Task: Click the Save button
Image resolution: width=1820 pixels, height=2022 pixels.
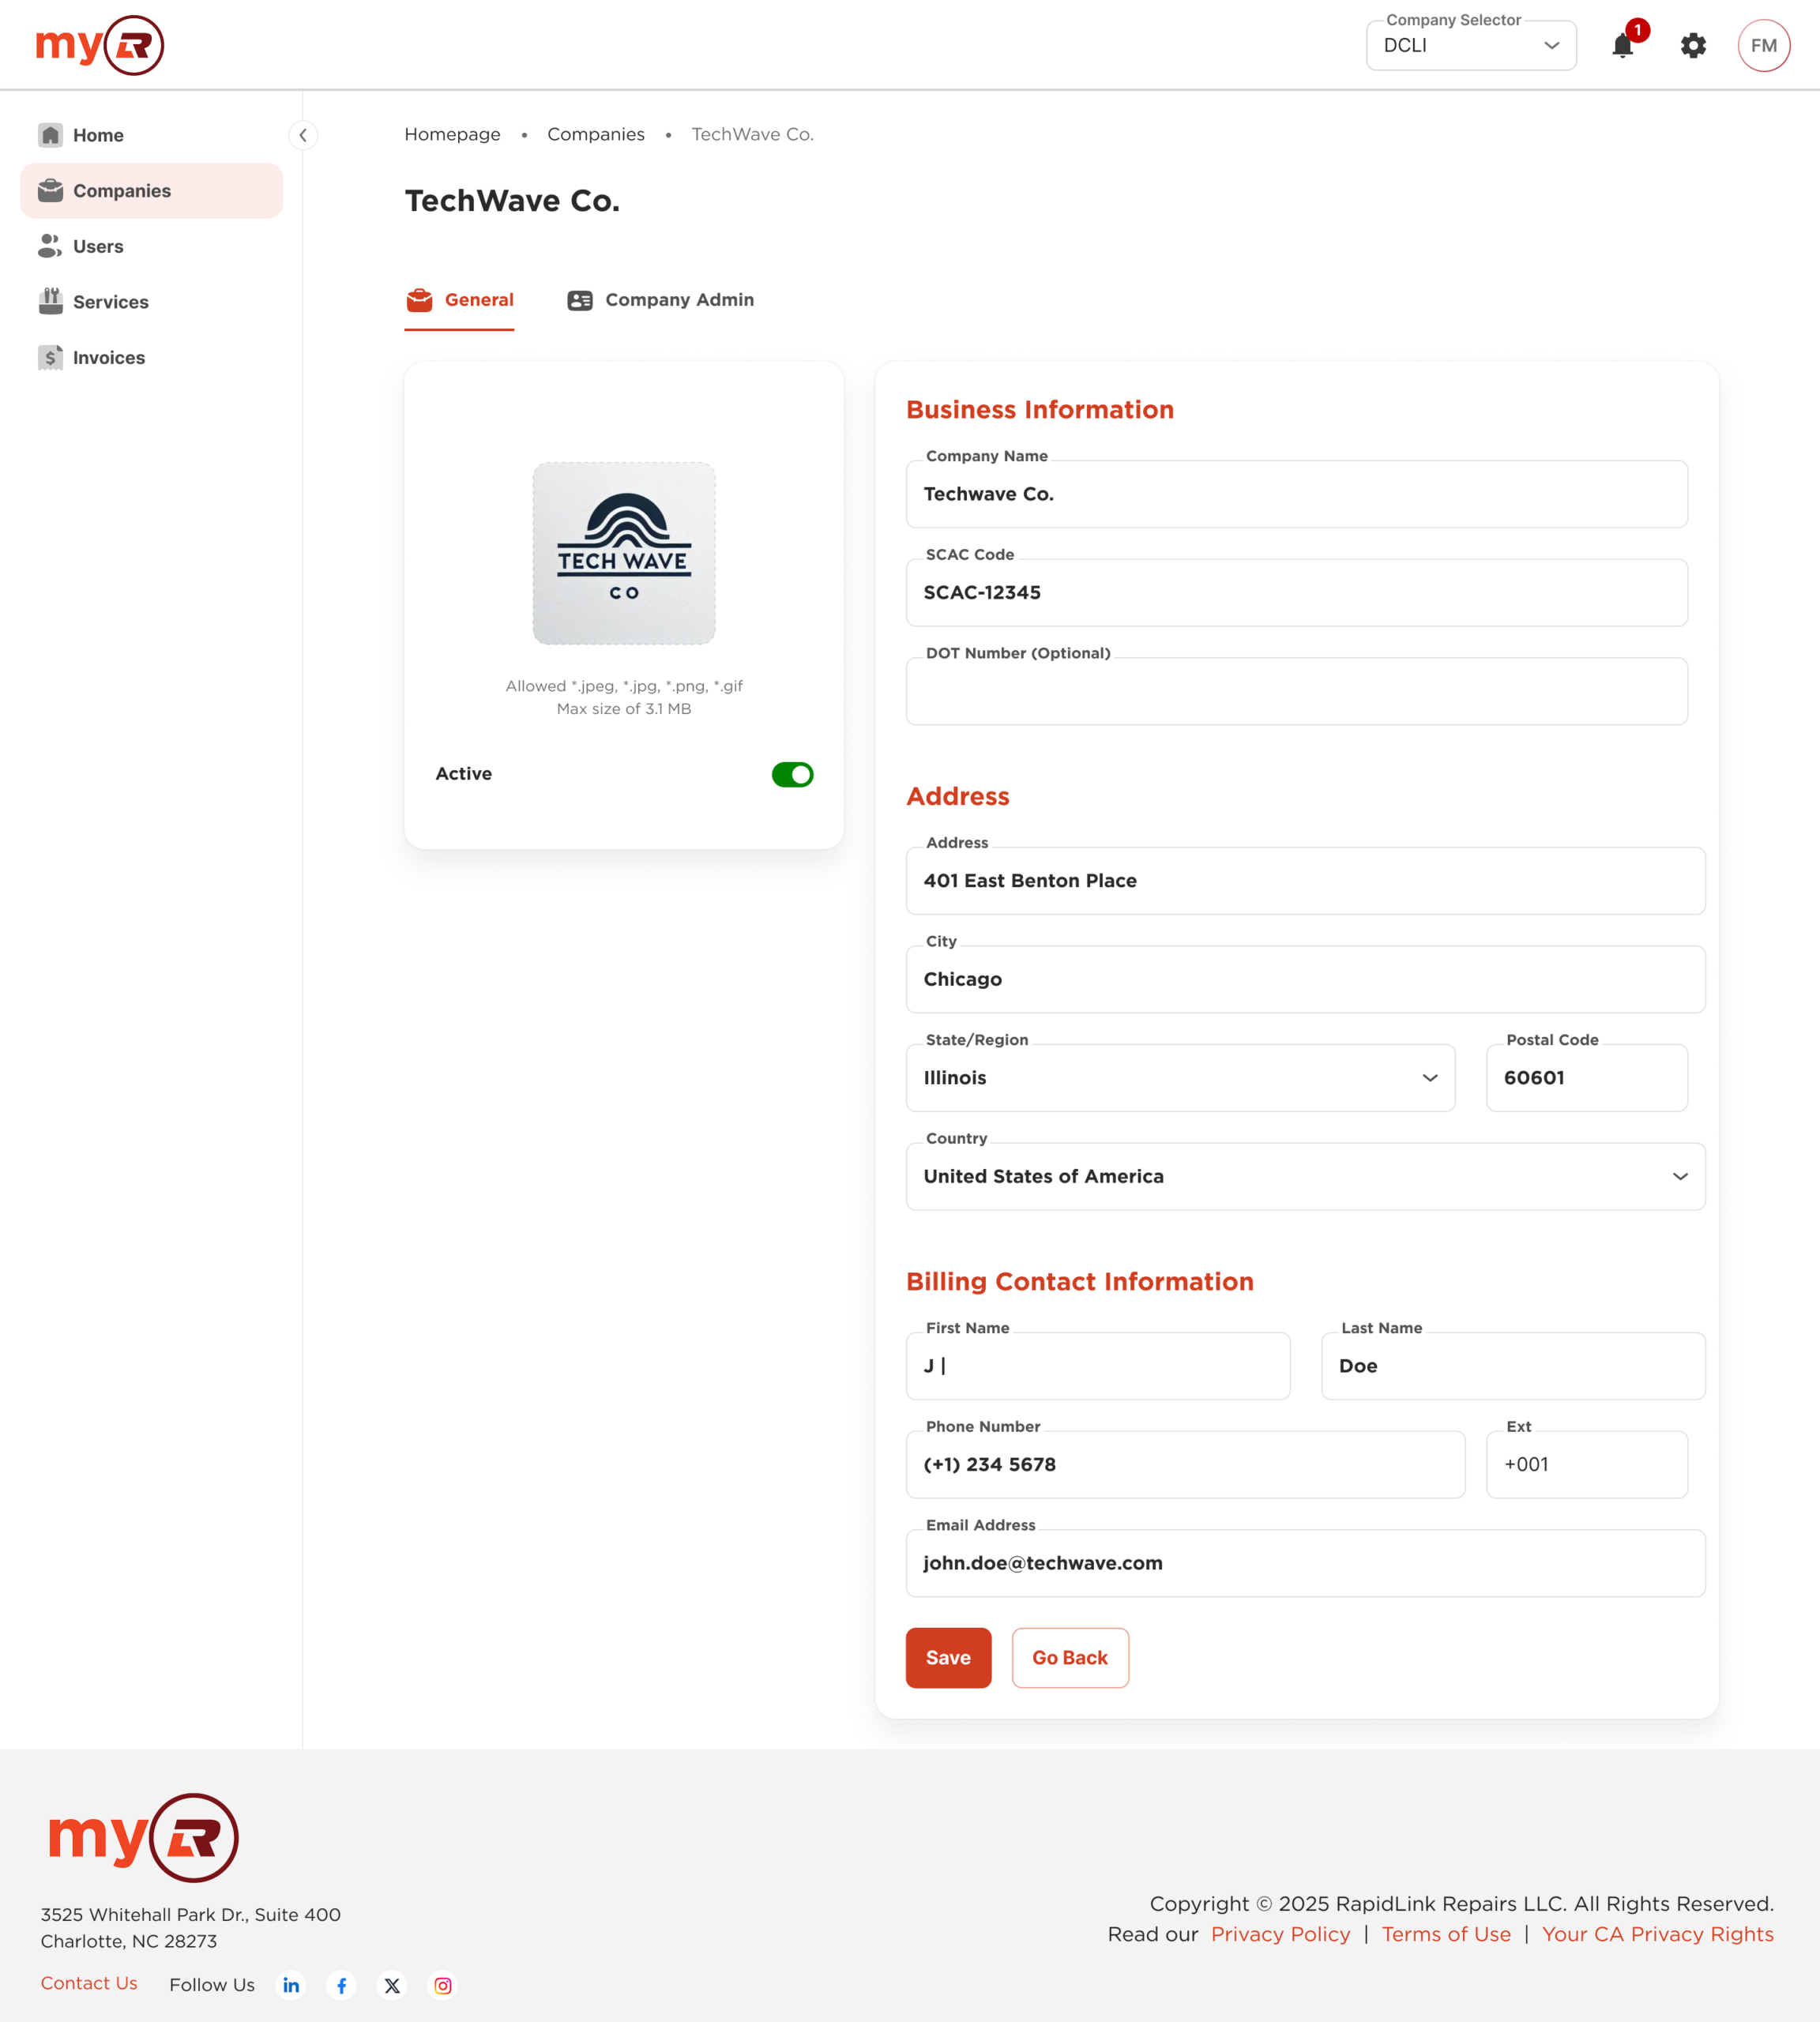Action: (x=947, y=1658)
